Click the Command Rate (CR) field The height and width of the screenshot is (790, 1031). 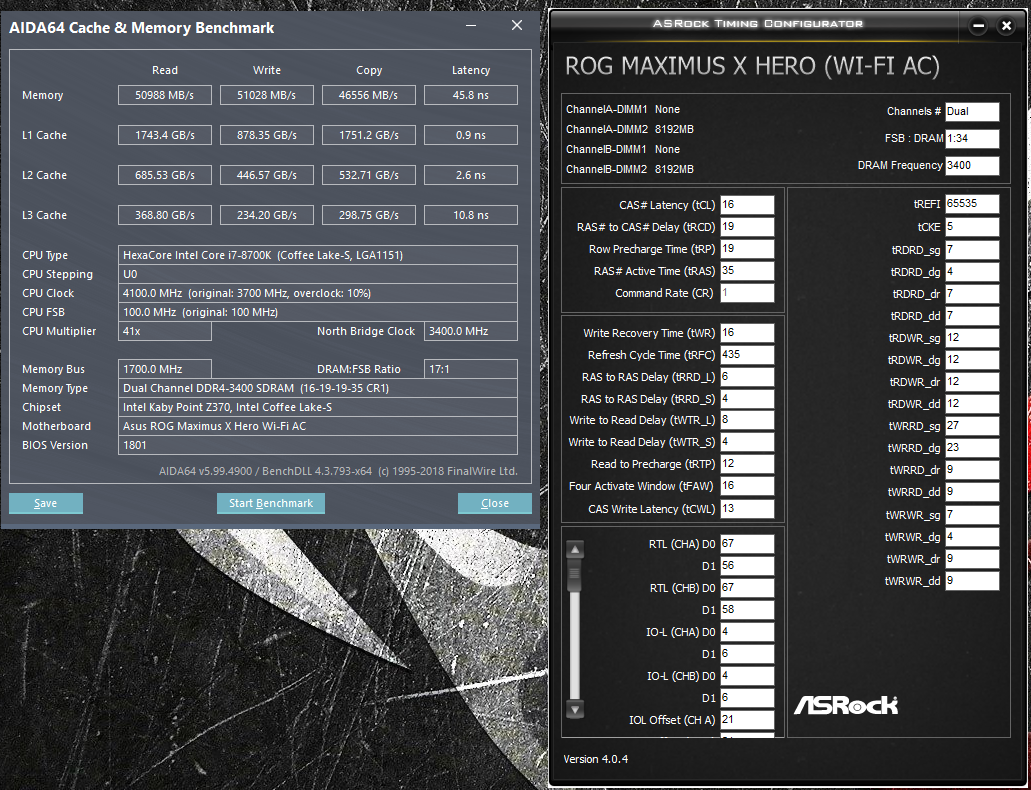[747, 293]
